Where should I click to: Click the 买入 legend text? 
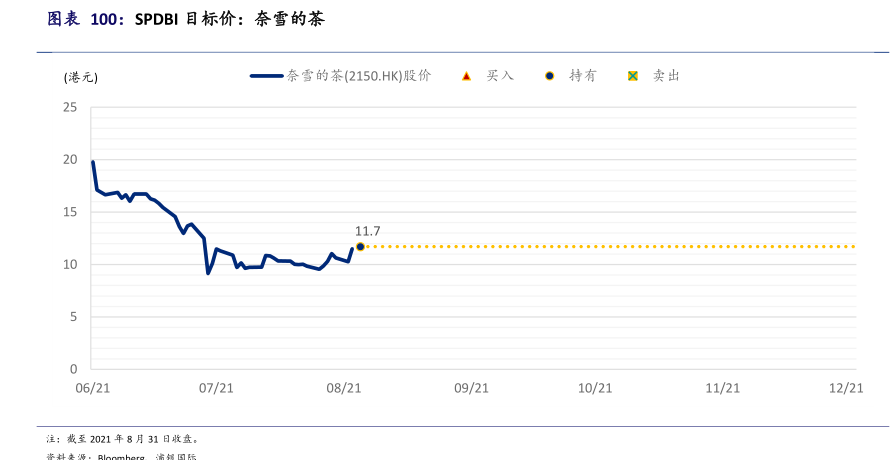[500, 76]
